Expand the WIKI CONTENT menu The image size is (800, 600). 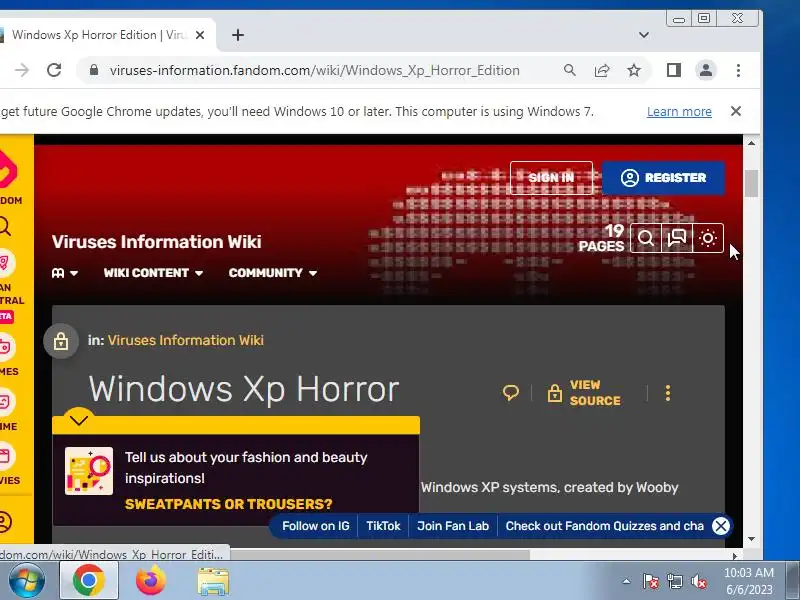coord(153,273)
